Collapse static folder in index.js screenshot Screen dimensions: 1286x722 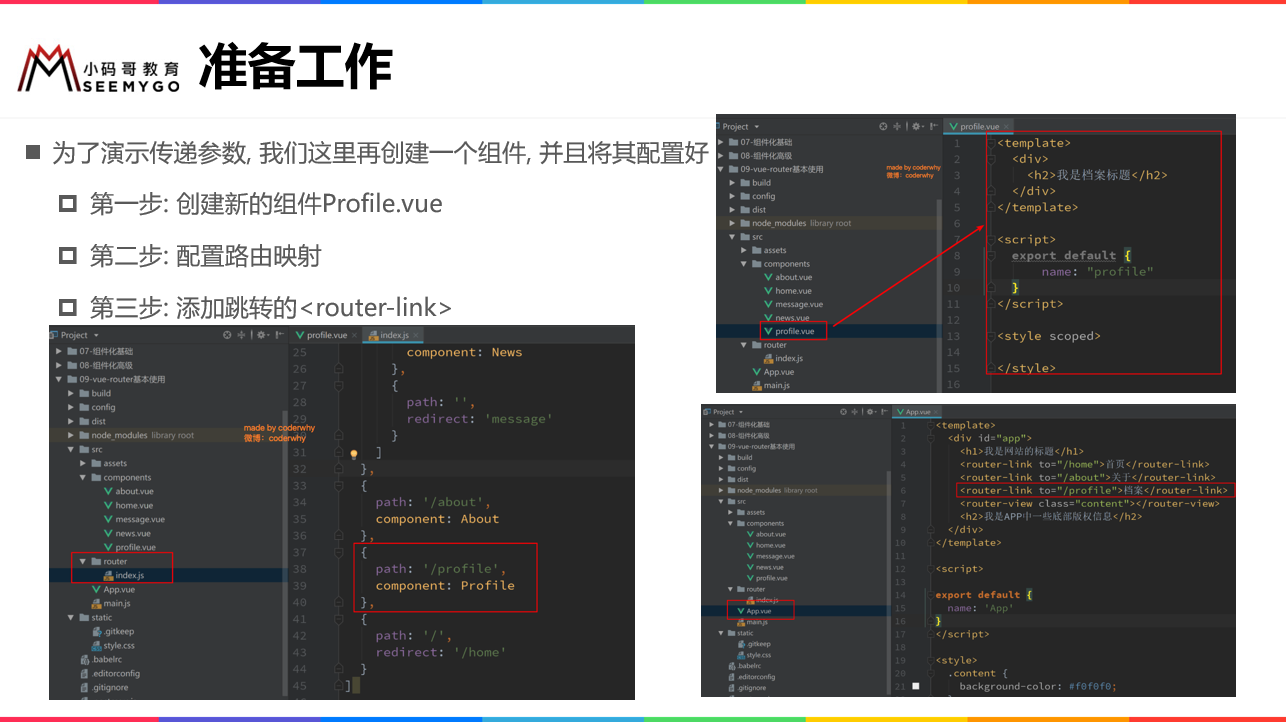(70, 618)
